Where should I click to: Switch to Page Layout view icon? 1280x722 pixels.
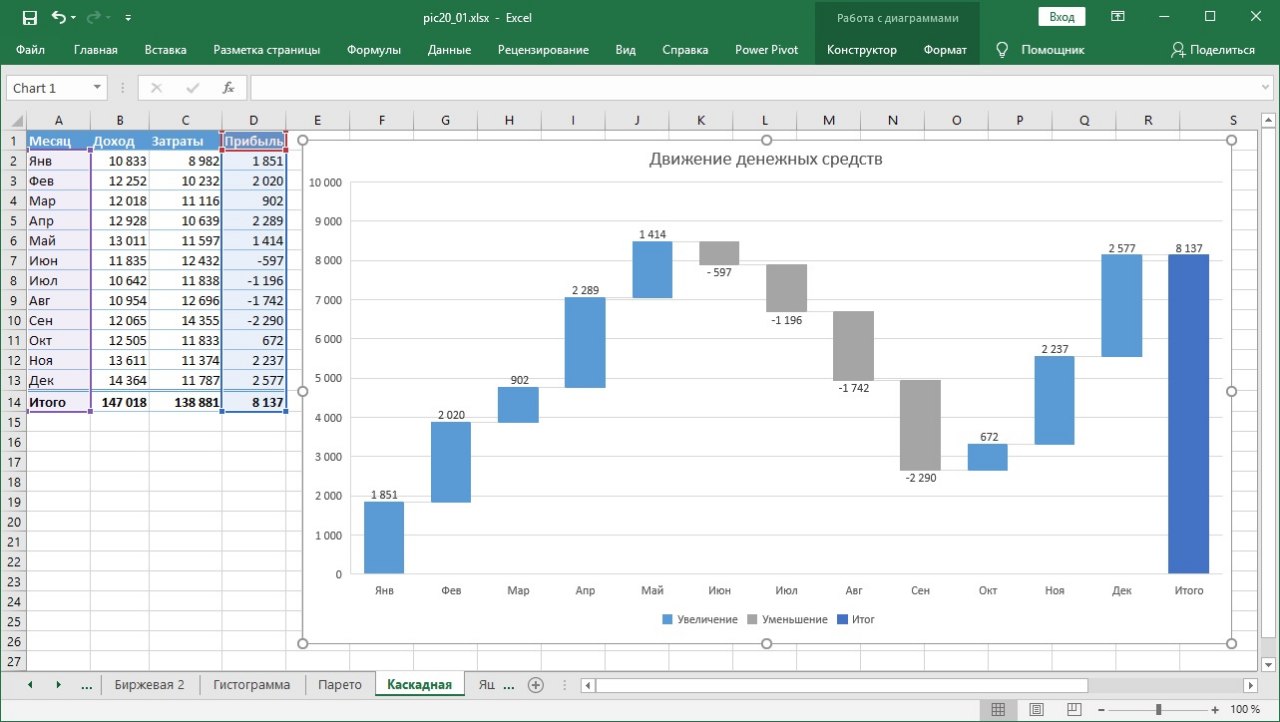click(1036, 709)
